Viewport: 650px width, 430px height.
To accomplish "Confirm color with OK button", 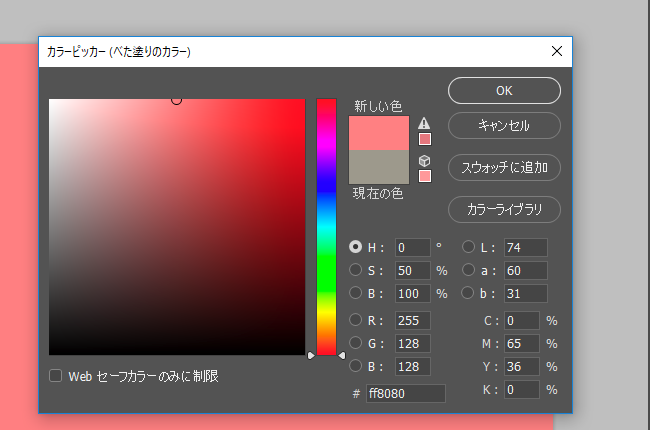I will (x=504, y=91).
